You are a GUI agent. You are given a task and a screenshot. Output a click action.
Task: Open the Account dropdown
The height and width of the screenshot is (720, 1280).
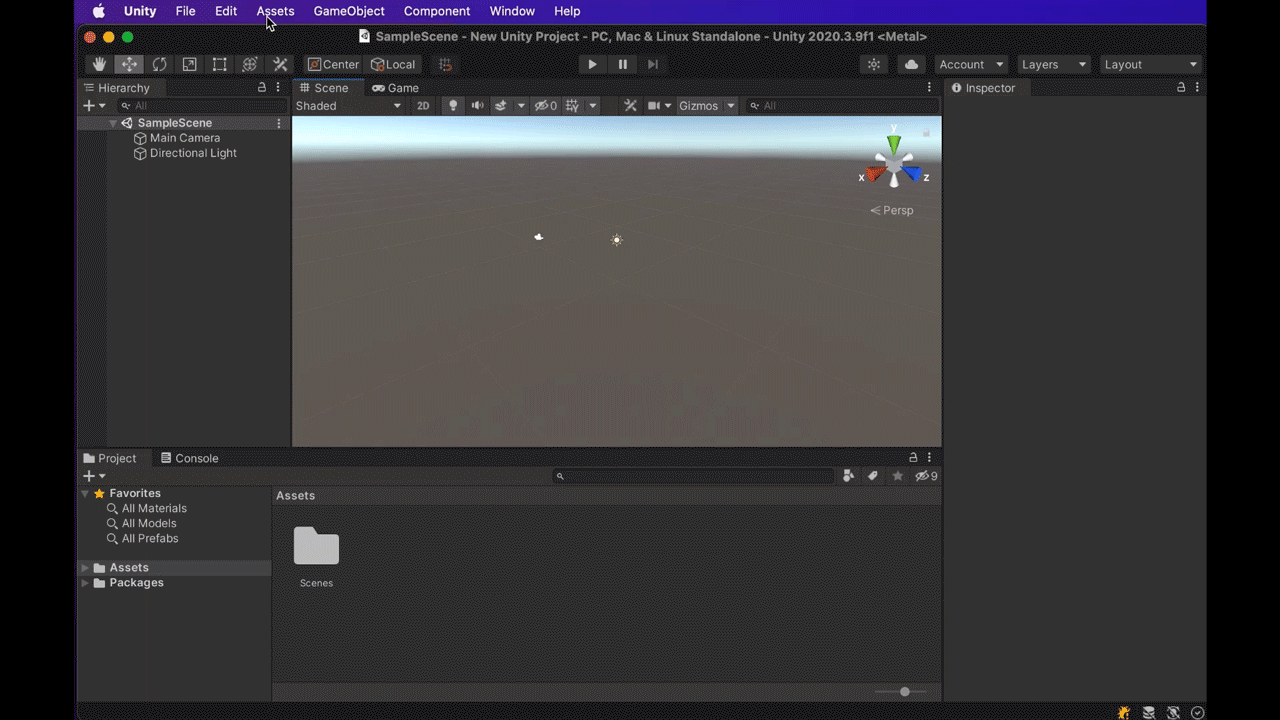click(x=971, y=64)
